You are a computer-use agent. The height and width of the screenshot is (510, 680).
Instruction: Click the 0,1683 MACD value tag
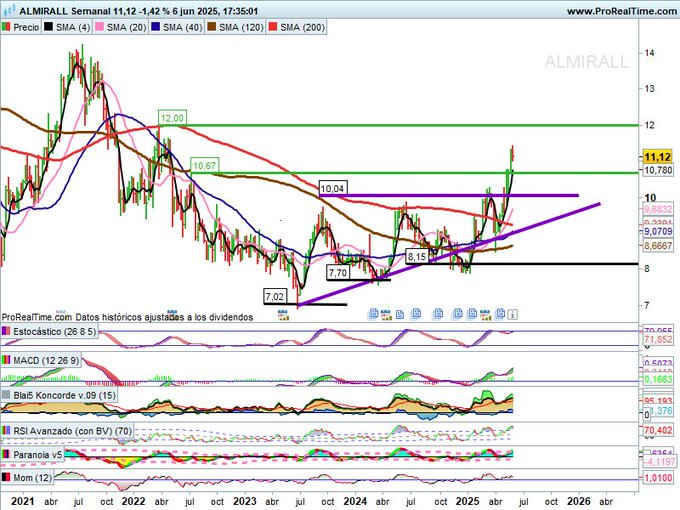(658, 379)
